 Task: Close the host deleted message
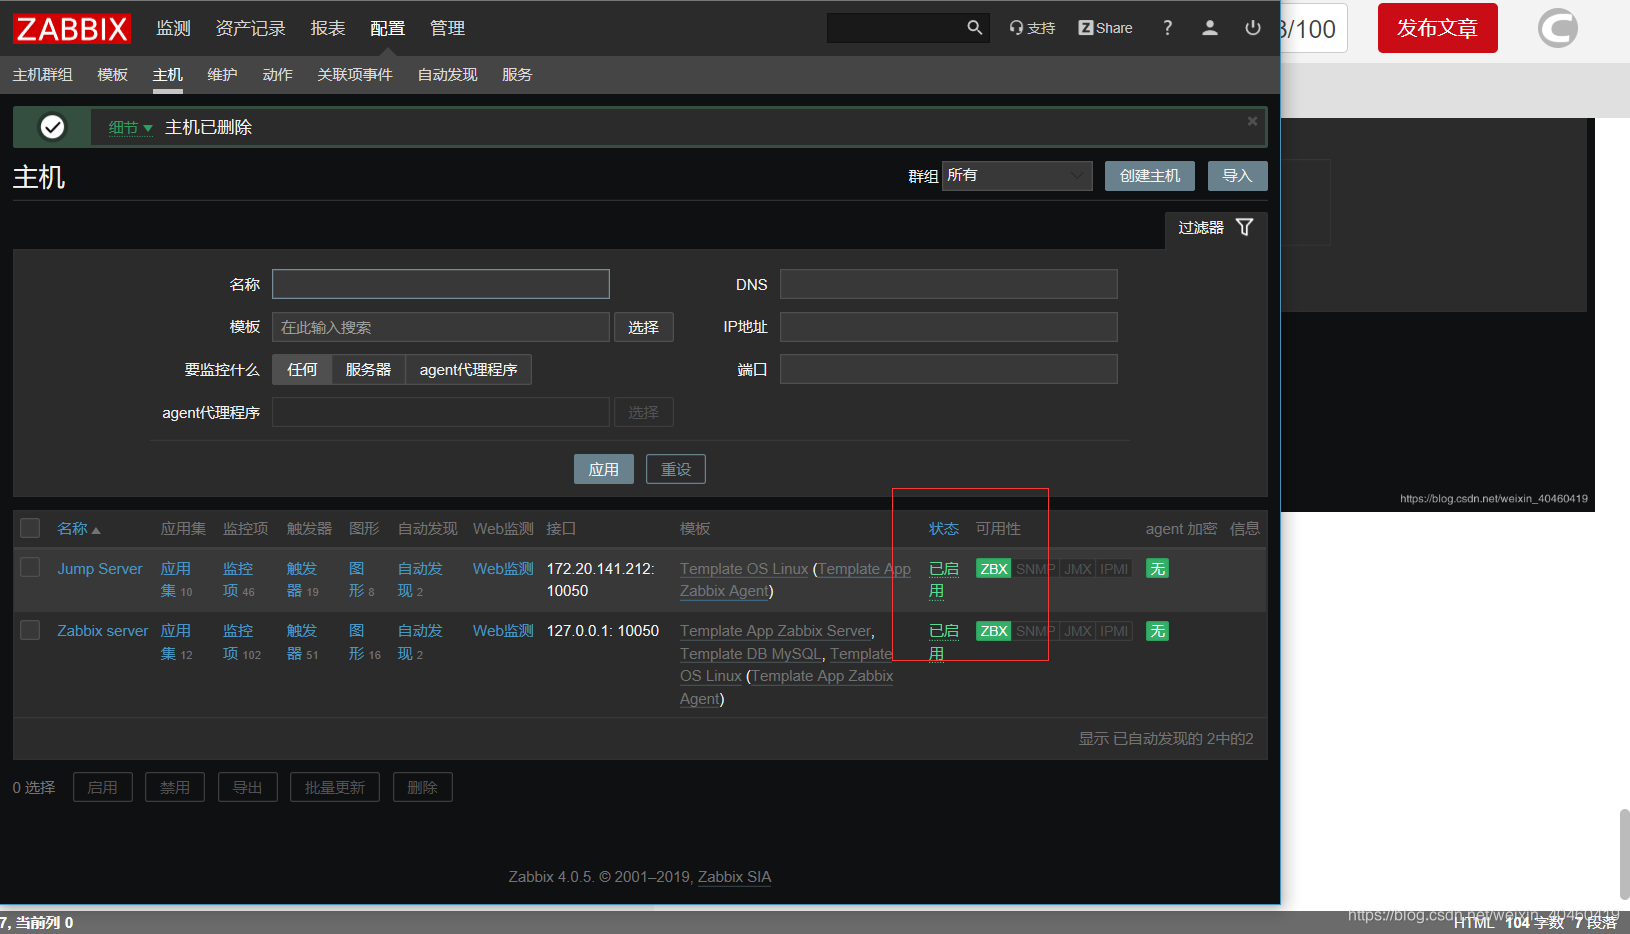click(1252, 121)
